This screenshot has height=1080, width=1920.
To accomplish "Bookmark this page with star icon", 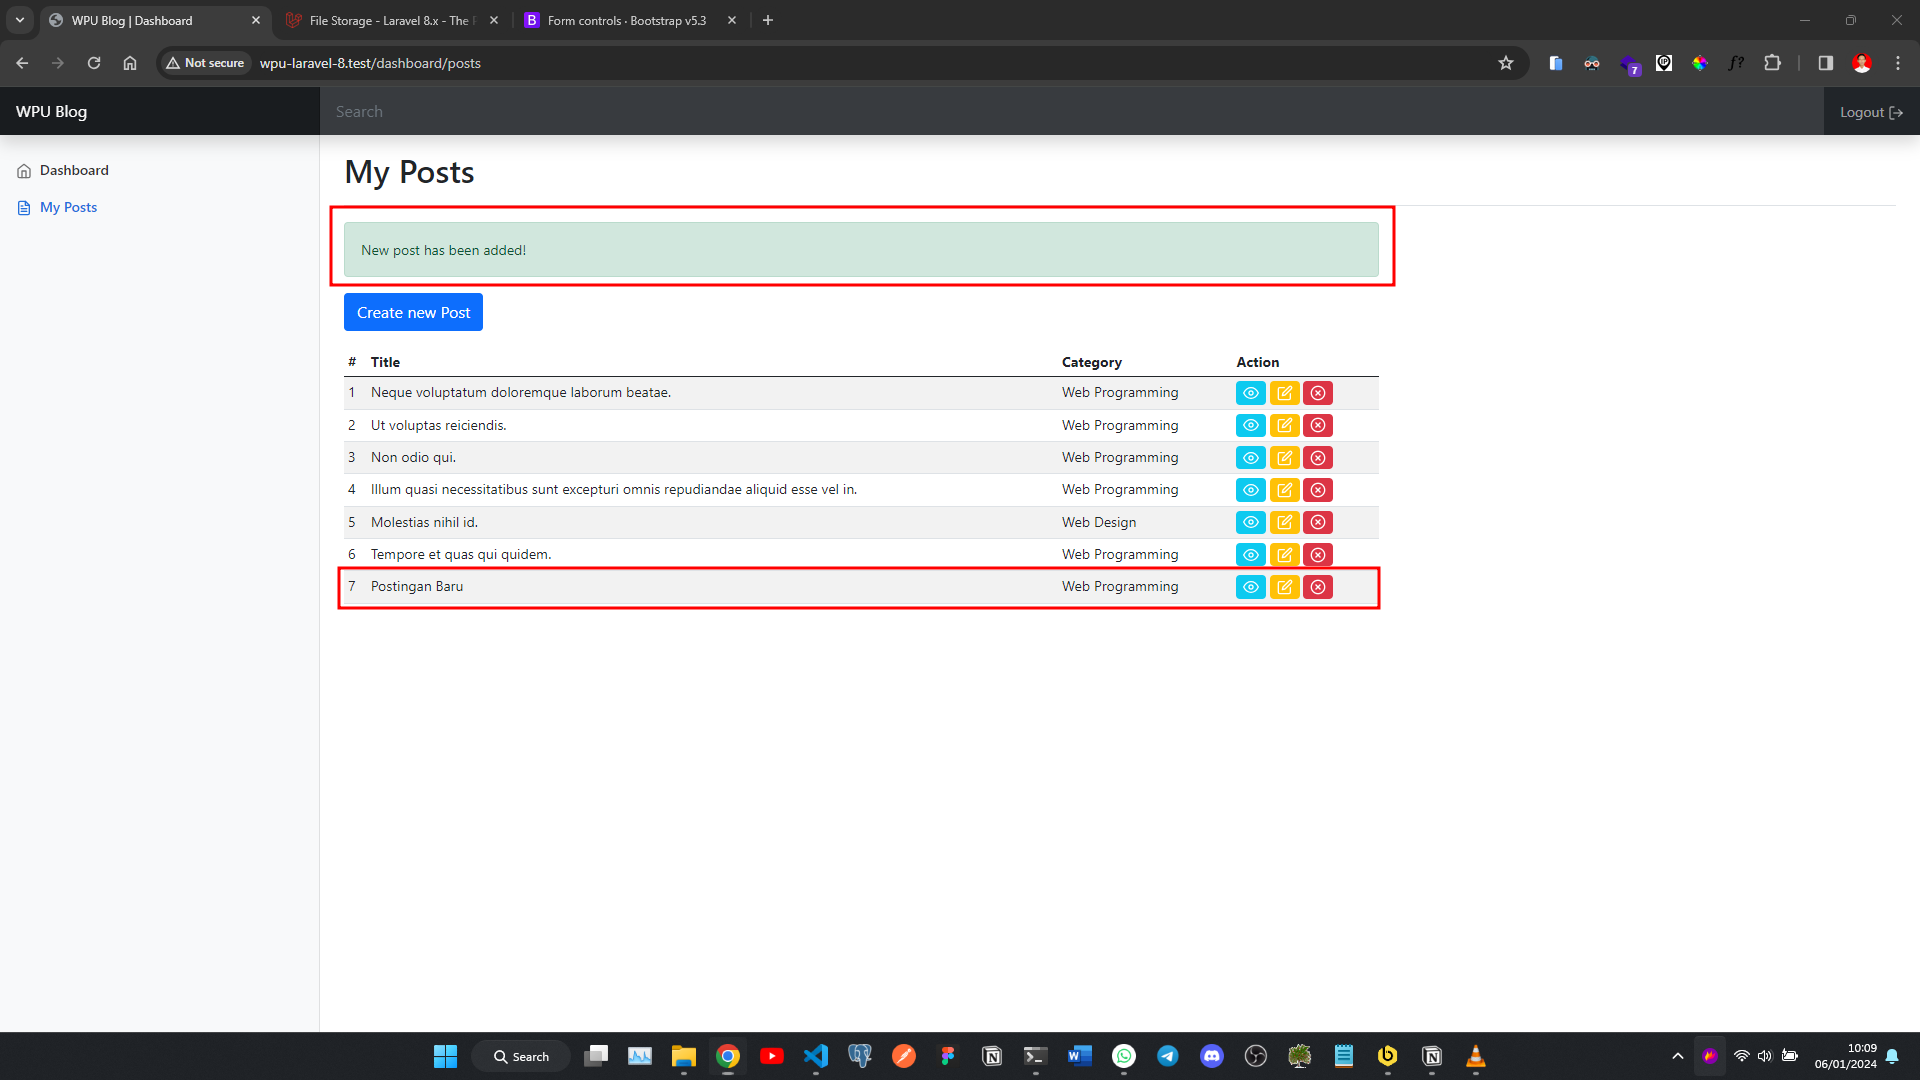I will coord(1506,63).
